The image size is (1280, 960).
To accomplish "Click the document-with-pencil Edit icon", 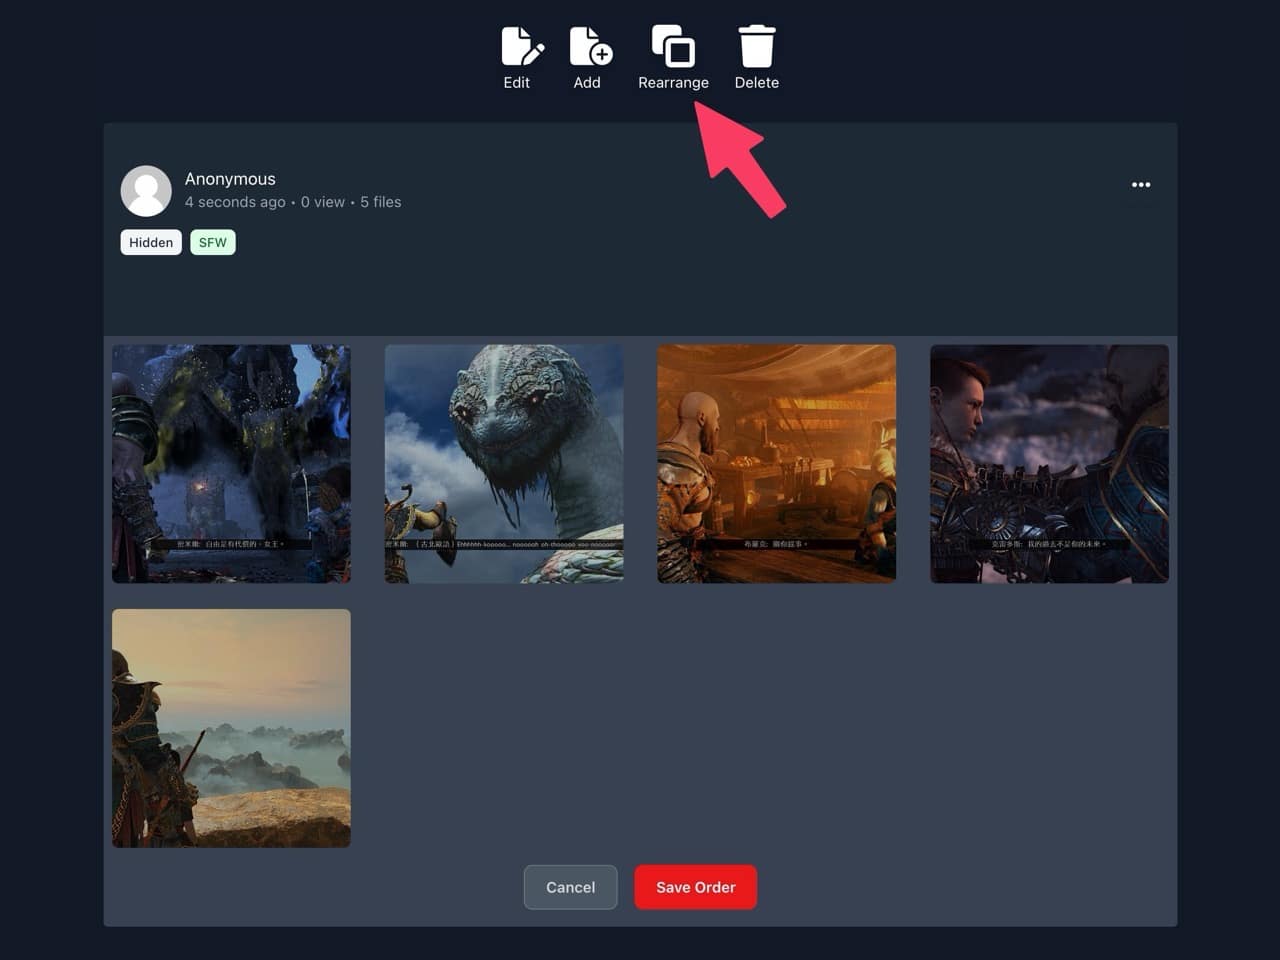I will click(518, 45).
